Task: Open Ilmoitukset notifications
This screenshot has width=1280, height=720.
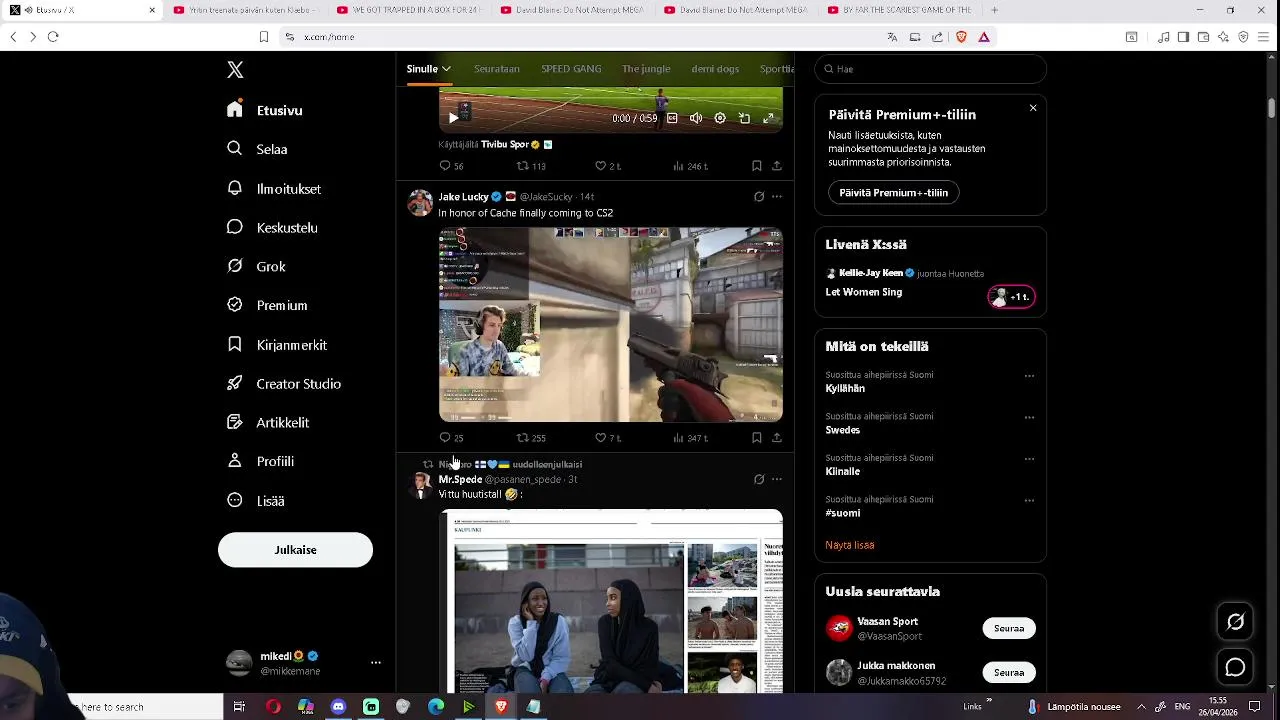Action: coord(274,188)
